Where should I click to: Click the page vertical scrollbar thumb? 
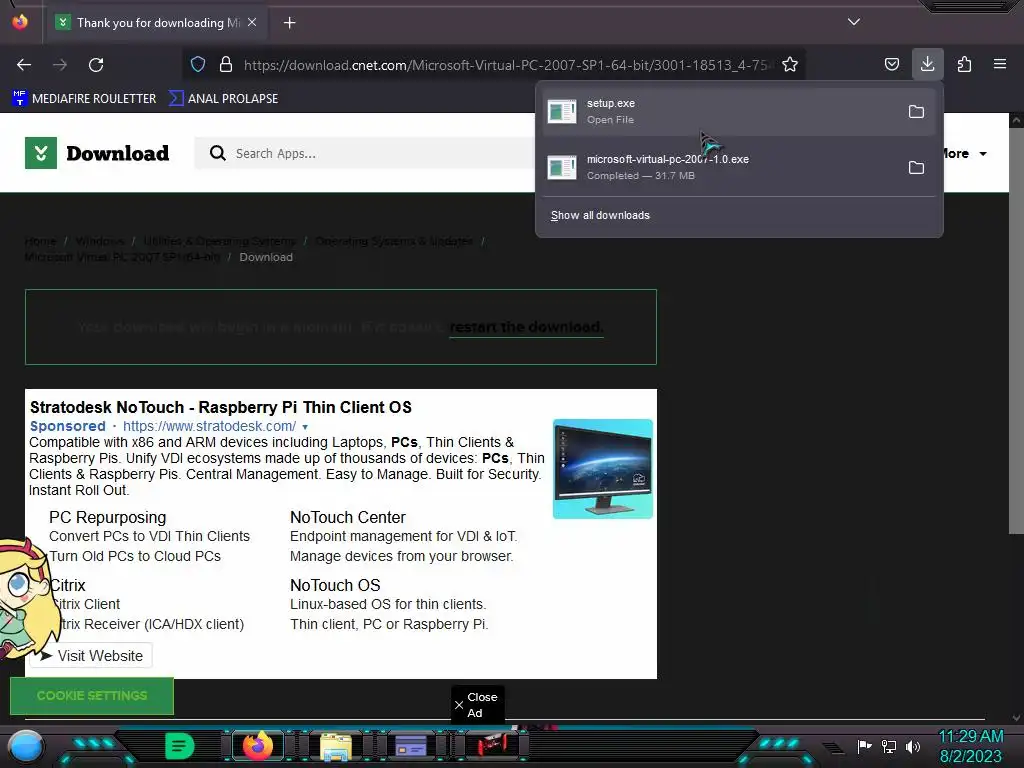[1016, 330]
